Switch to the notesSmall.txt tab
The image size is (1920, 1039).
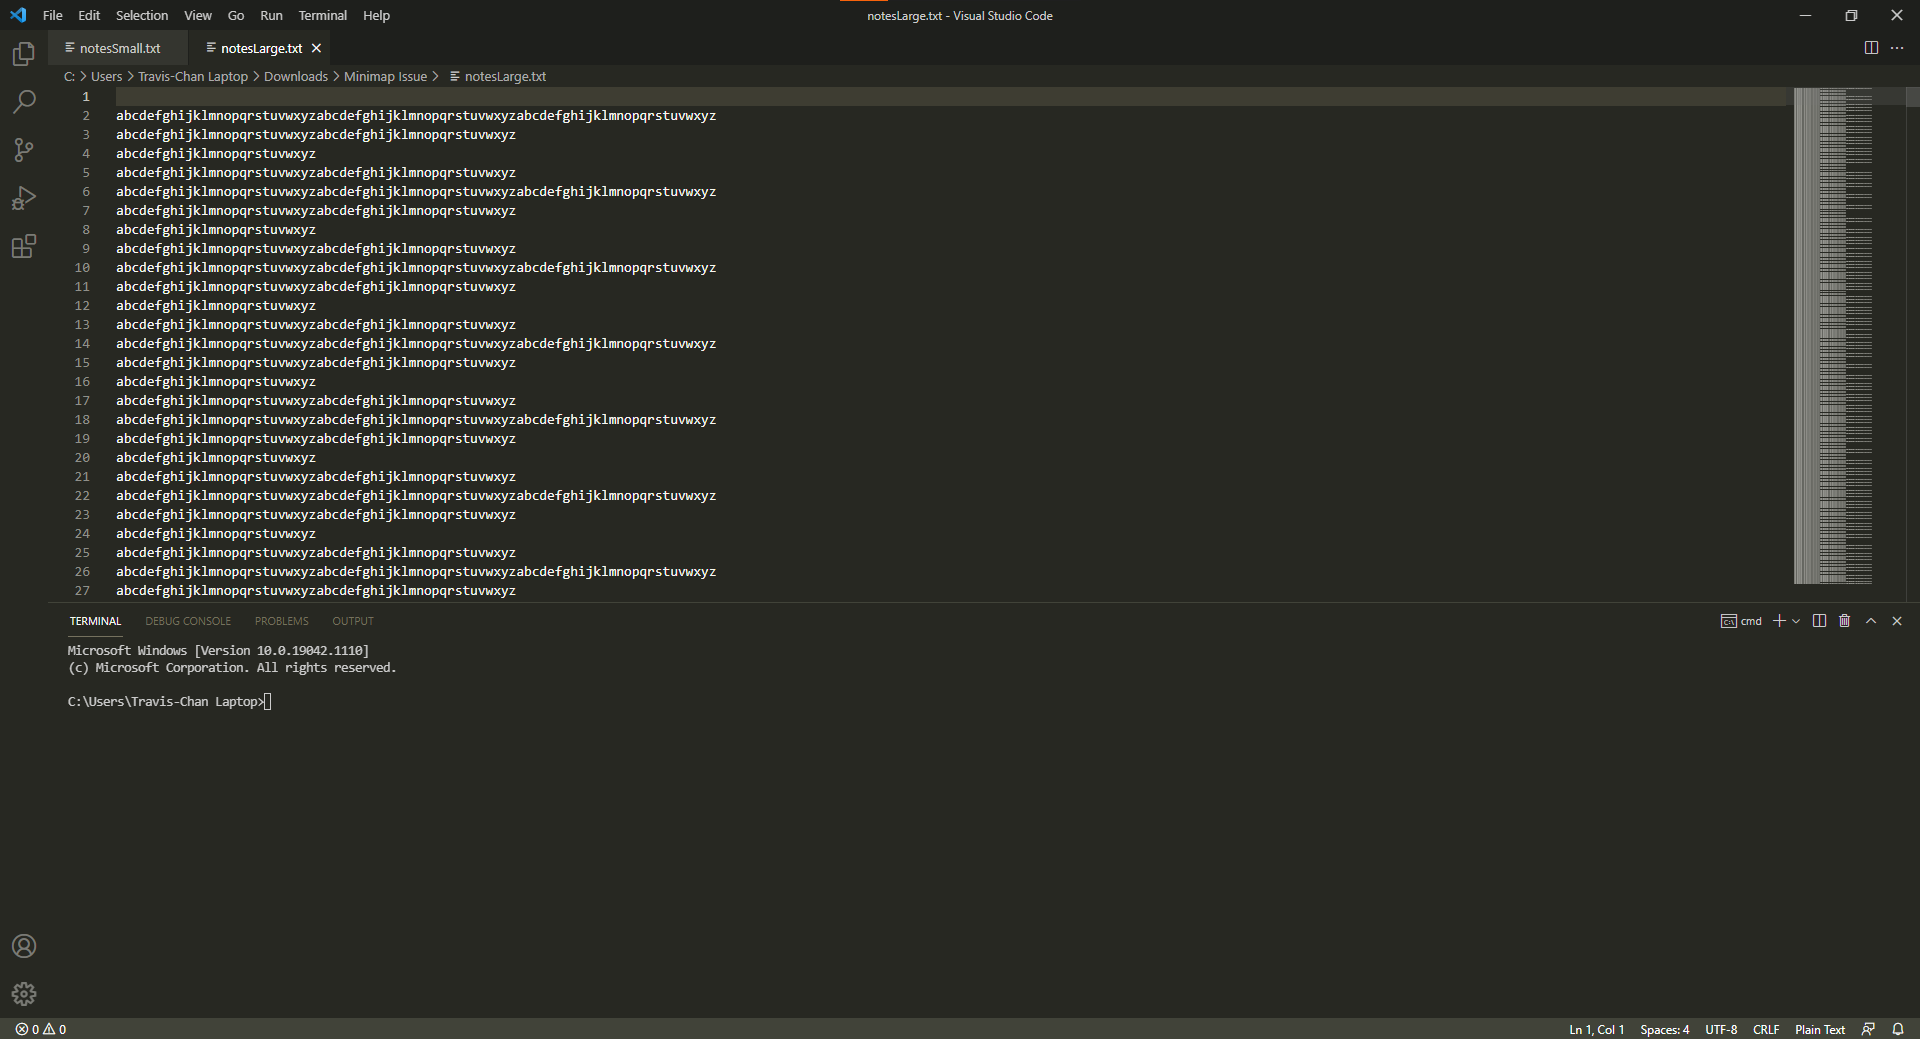tap(118, 47)
